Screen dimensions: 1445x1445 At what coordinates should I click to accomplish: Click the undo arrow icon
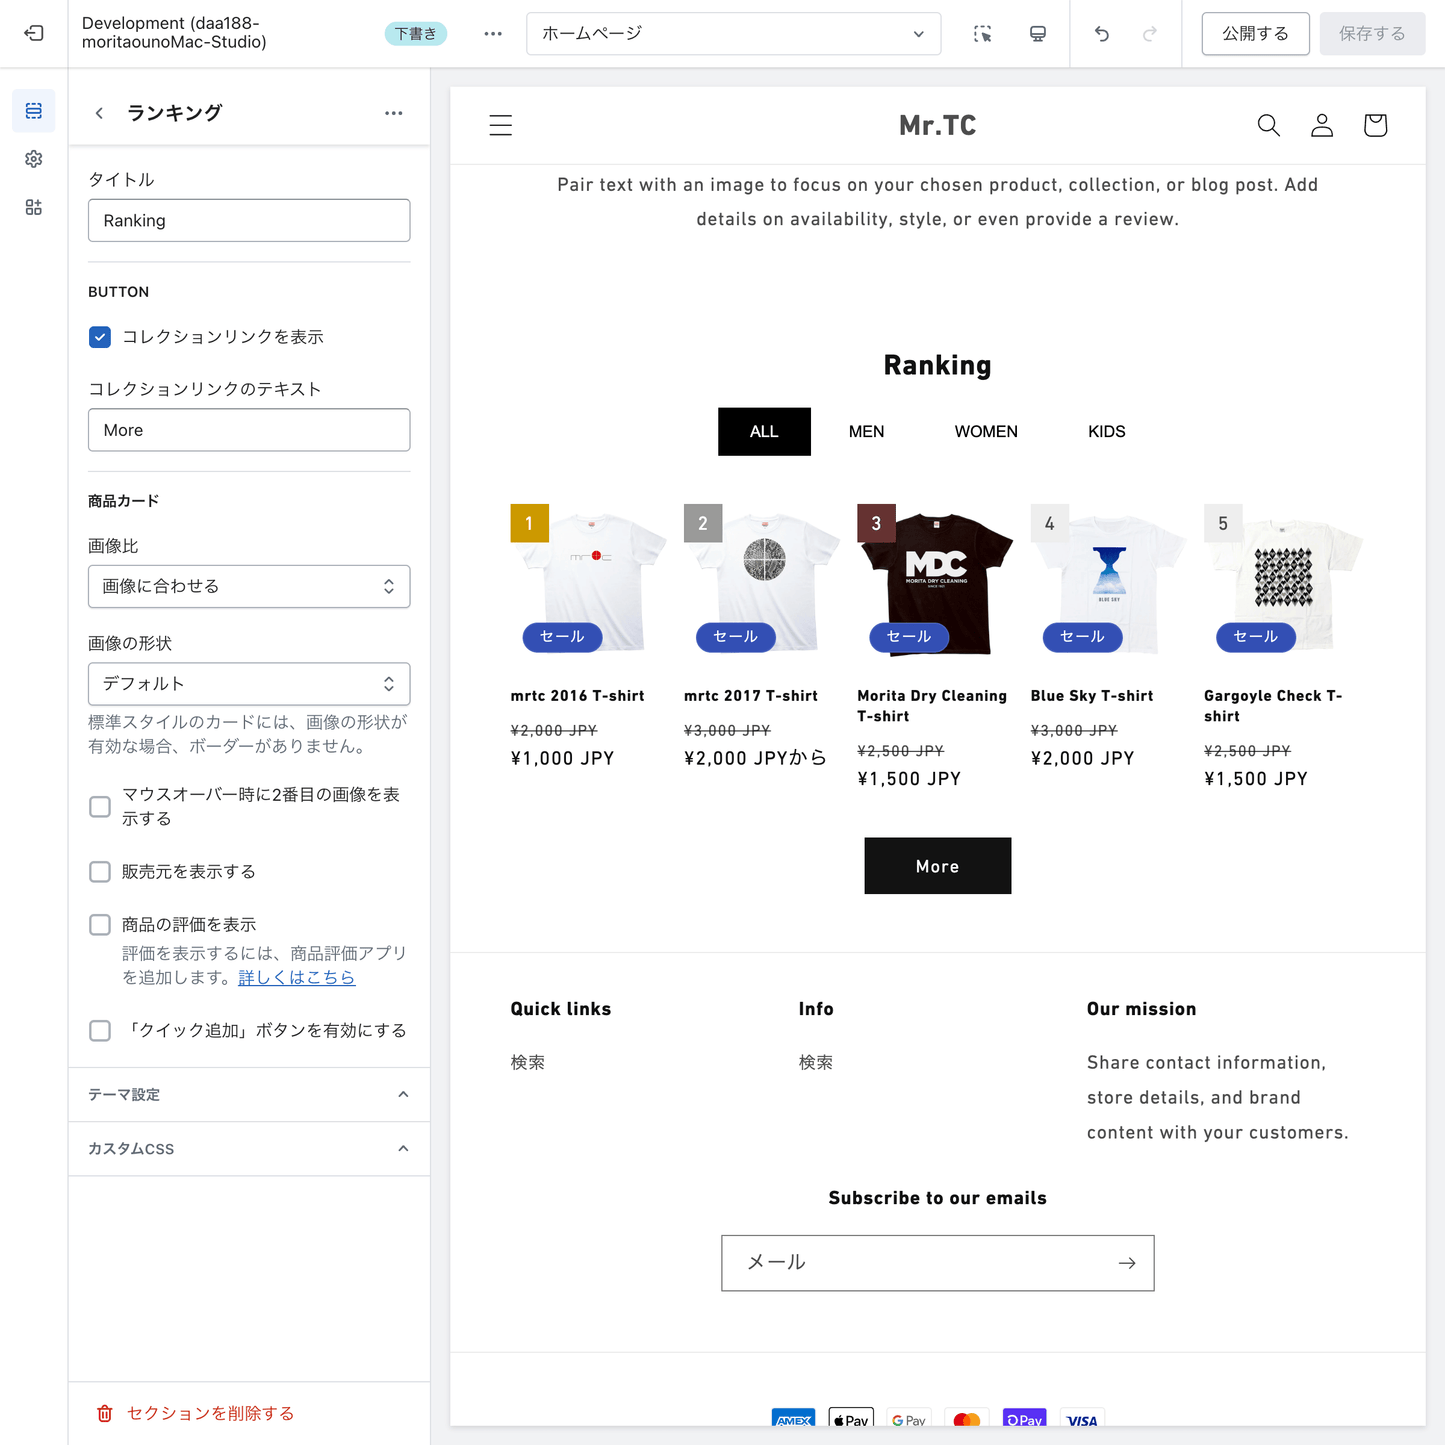tap(1101, 33)
